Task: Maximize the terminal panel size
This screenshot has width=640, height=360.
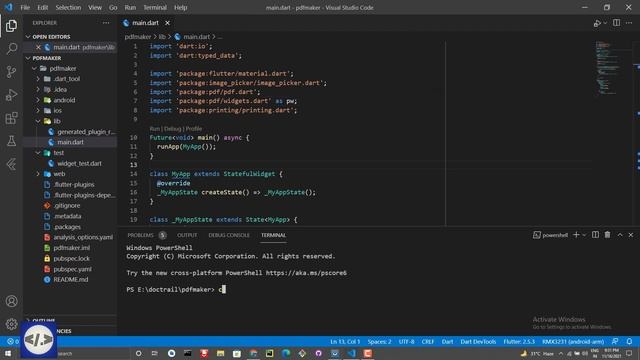Action: click(620, 235)
